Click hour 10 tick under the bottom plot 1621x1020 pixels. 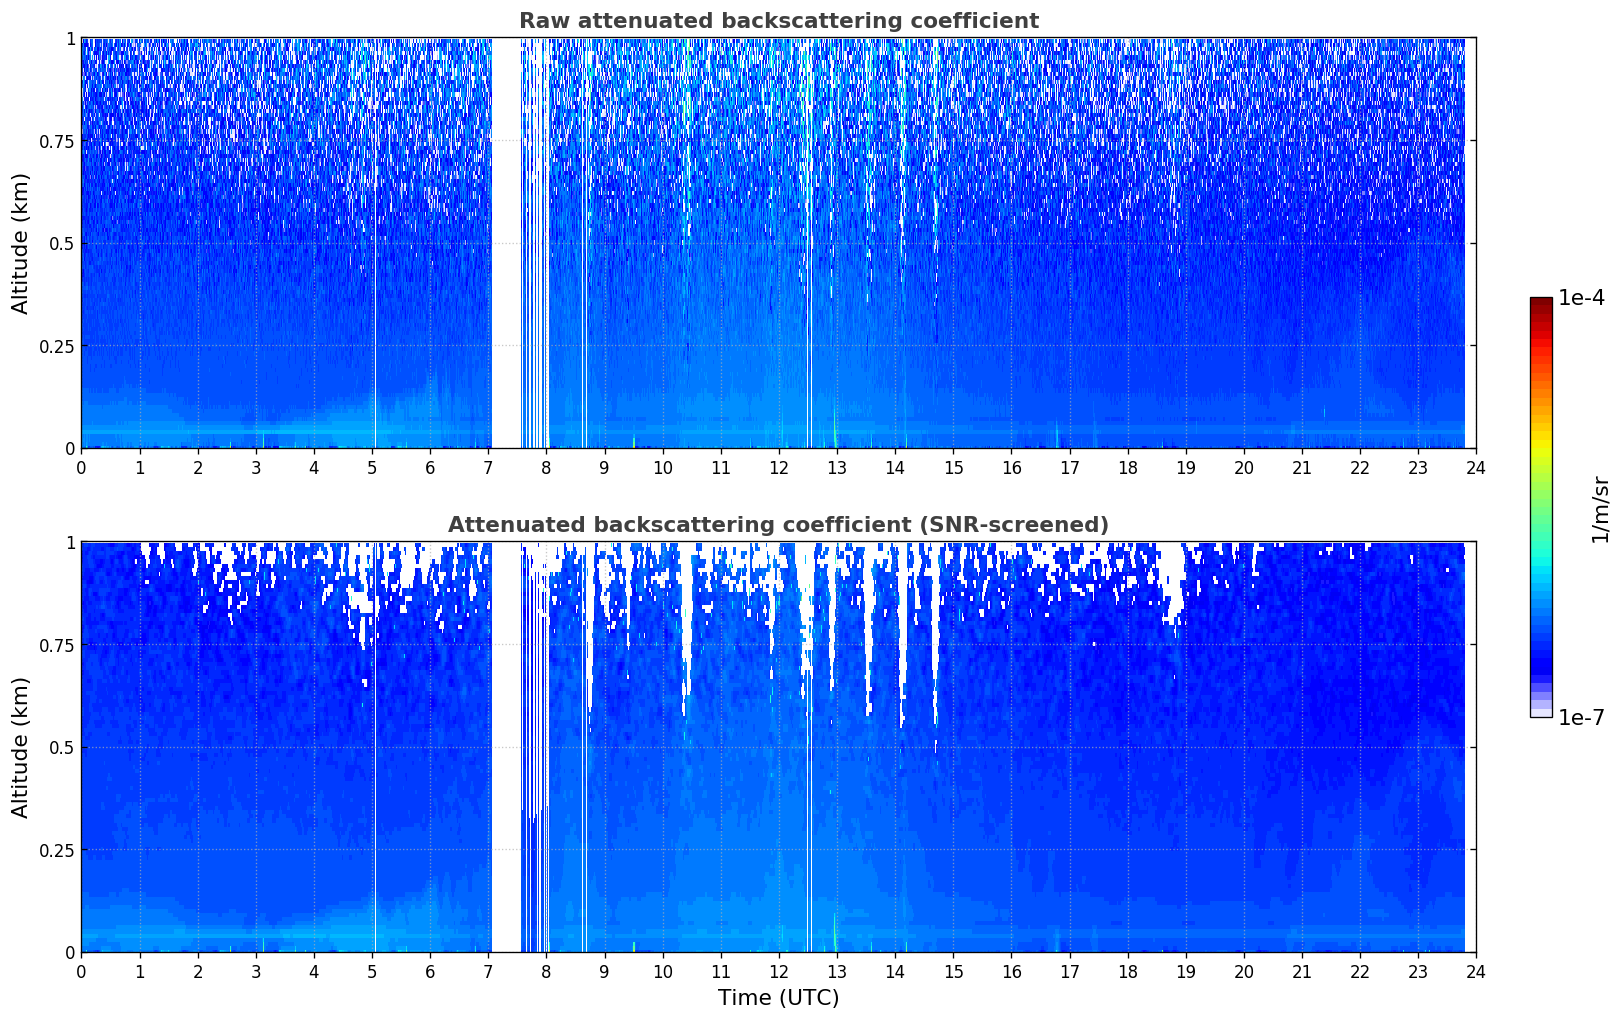pyautogui.click(x=663, y=971)
